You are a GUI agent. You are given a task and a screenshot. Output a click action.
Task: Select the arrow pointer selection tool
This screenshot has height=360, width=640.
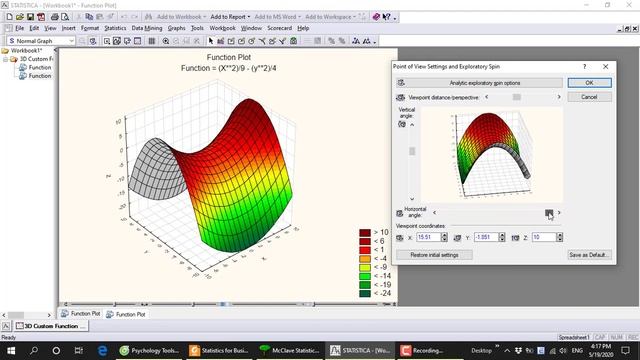click(211, 41)
